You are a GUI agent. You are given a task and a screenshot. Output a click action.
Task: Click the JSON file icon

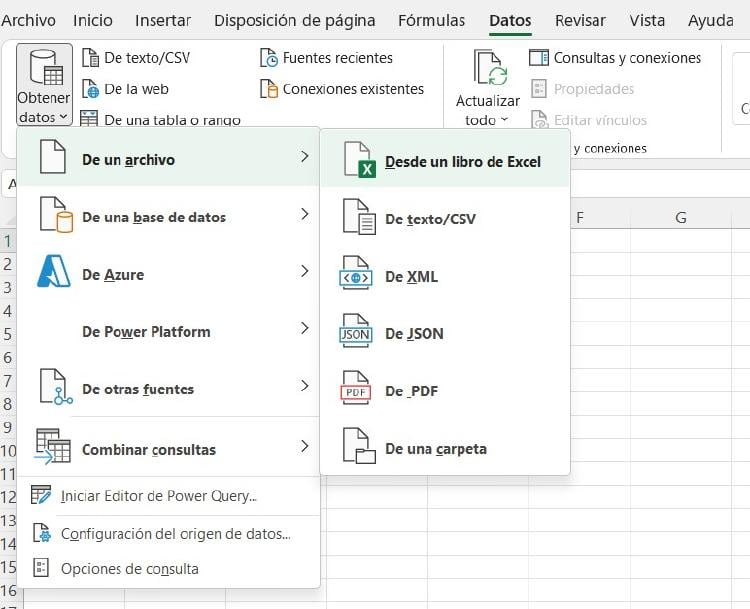[x=356, y=330]
